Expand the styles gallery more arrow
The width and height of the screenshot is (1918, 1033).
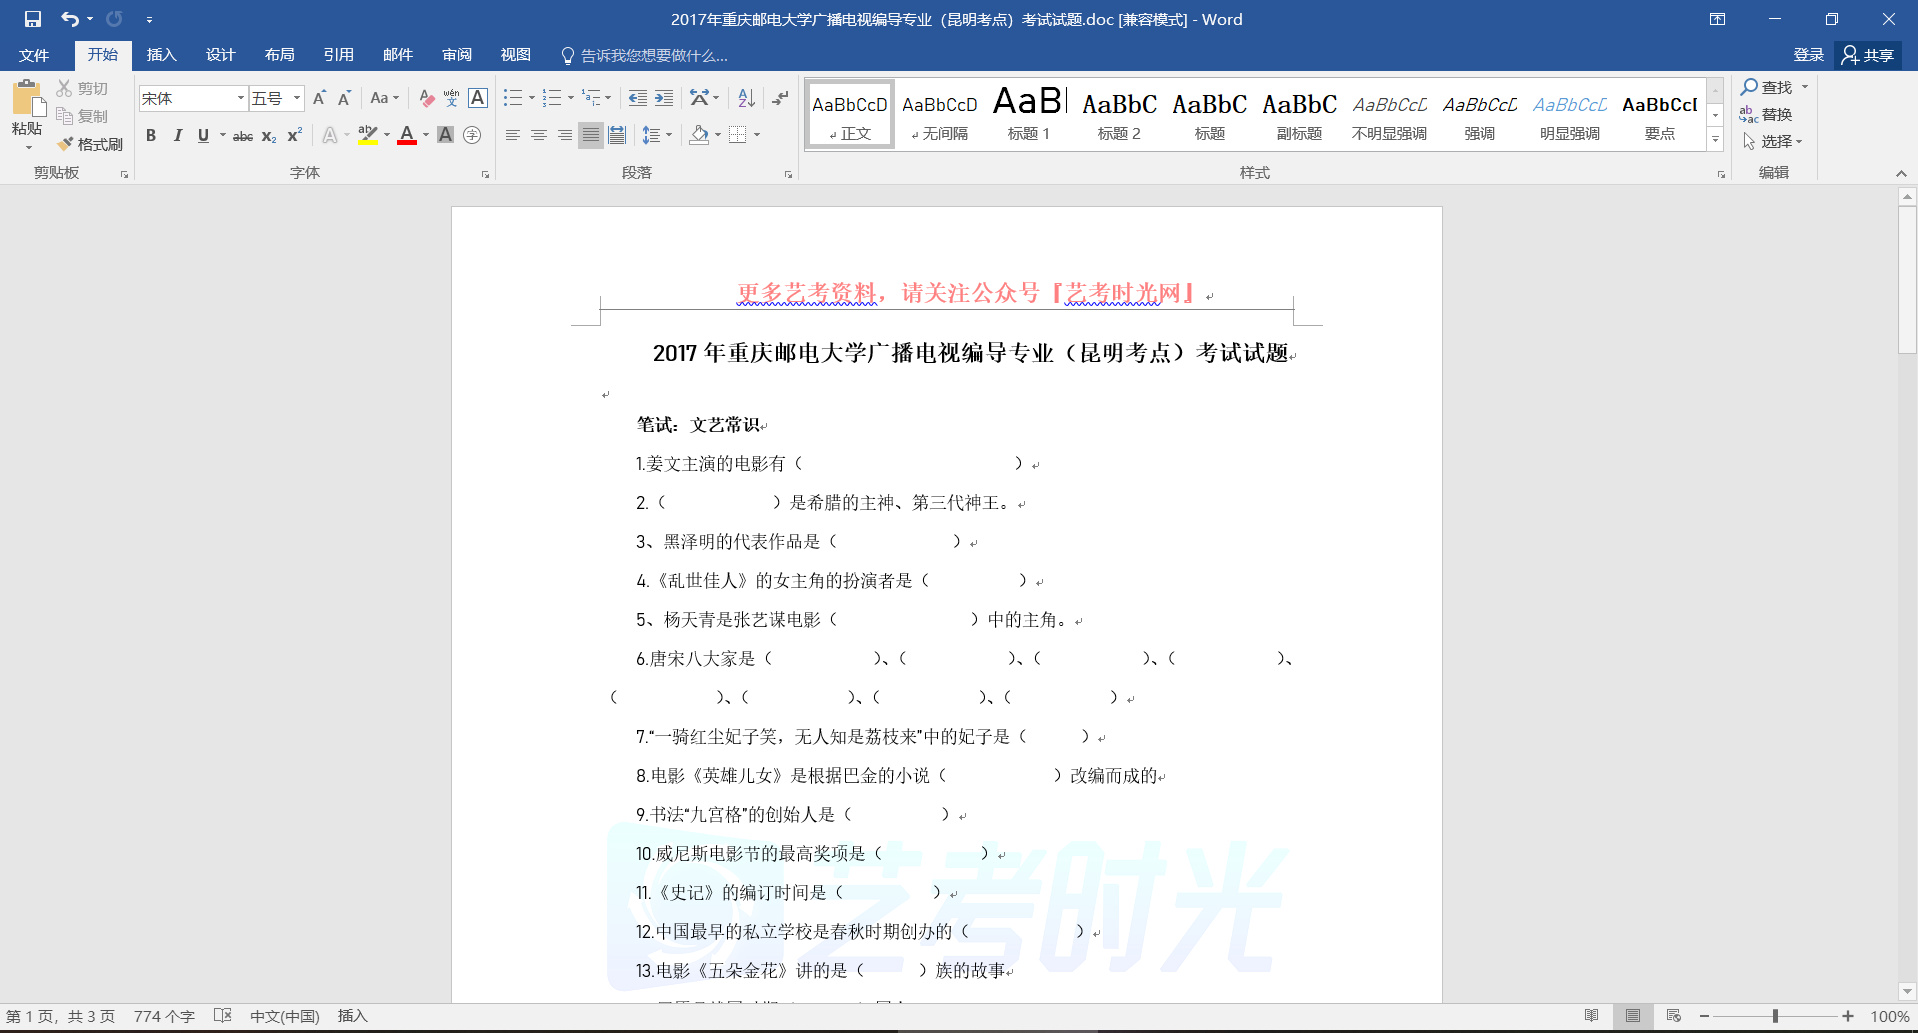coord(1715,141)
